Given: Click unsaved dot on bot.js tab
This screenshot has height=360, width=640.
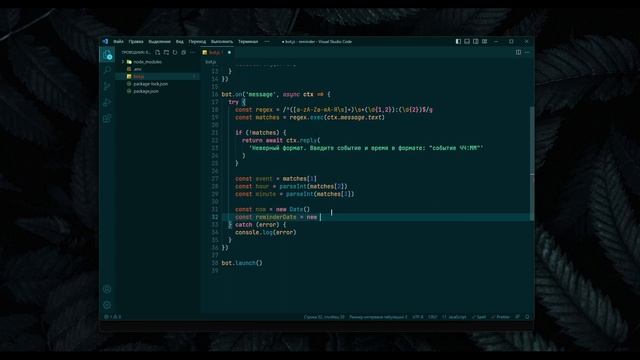Looking at the screenshot, I should point(229,52).
